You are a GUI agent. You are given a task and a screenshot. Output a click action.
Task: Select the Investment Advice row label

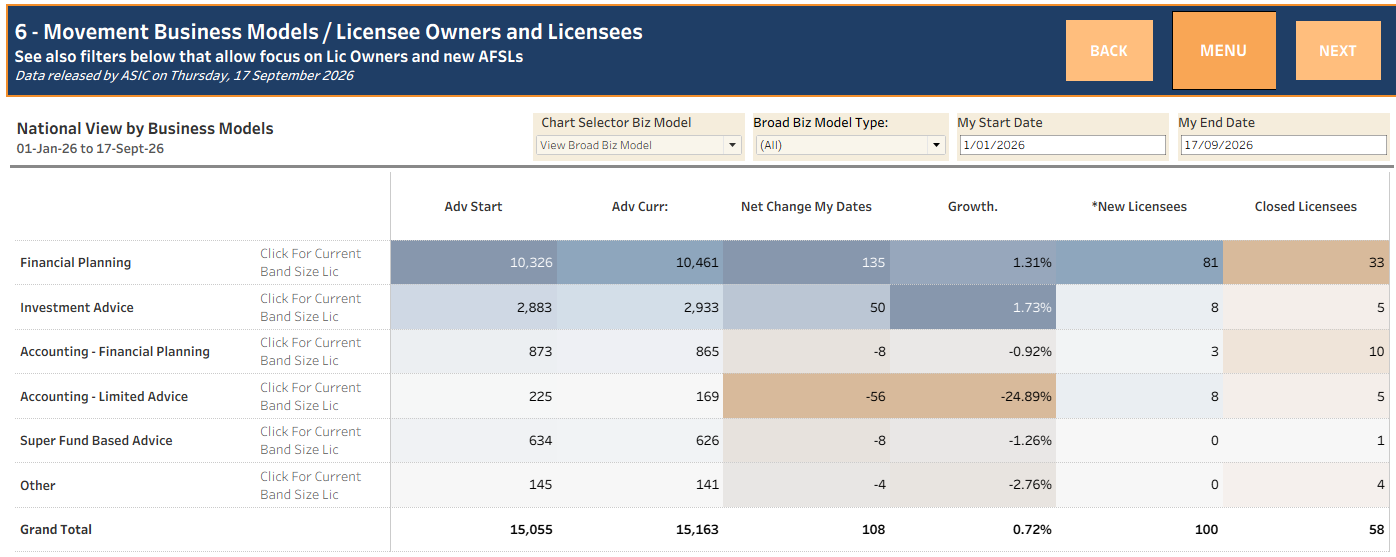(77, 307)
